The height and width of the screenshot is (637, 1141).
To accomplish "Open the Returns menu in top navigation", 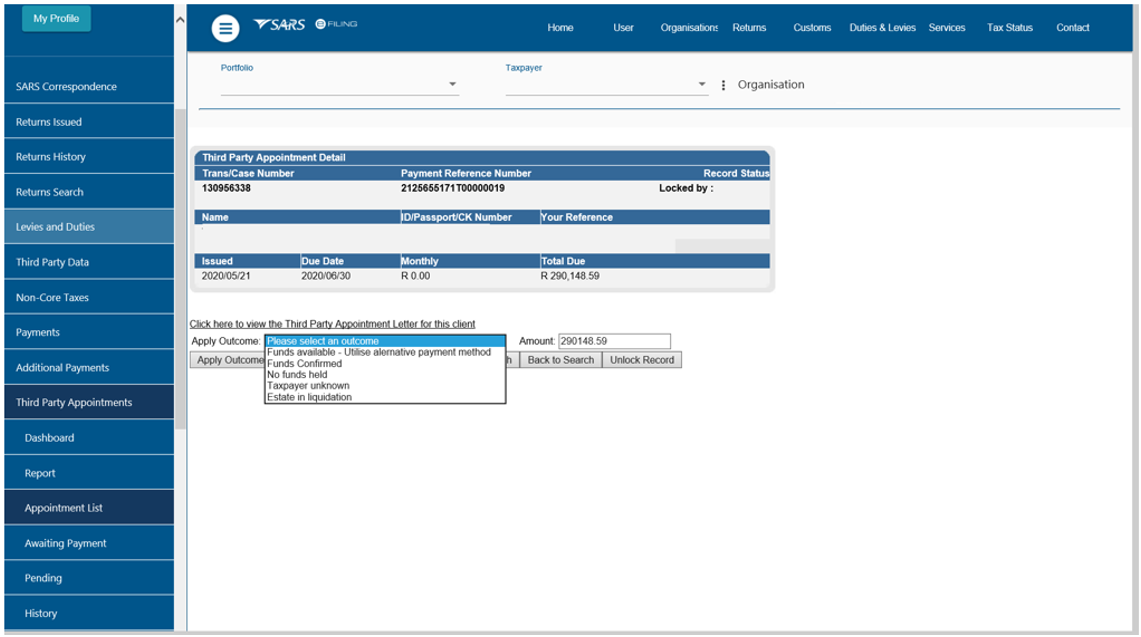I will (x=749, y=28).
